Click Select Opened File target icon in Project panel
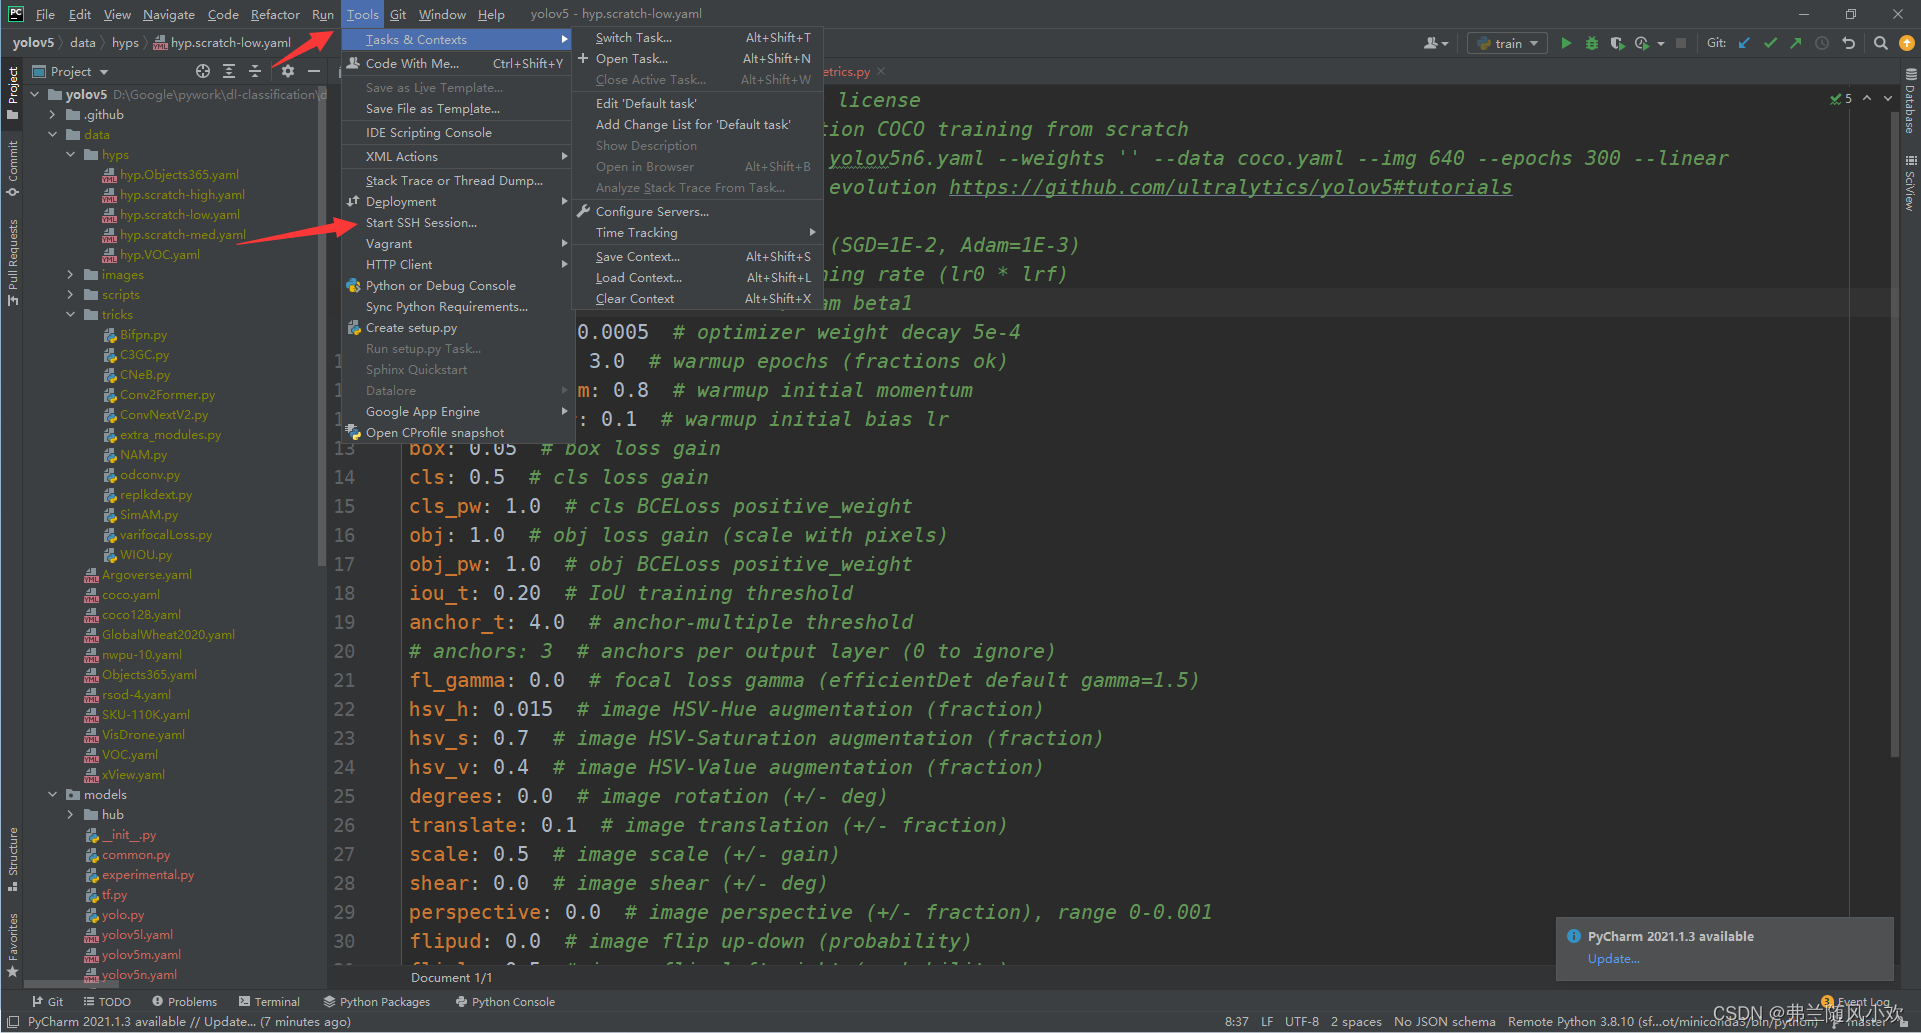The height and width of the screenshot is (1033, 1921). [x=203, y=71]
